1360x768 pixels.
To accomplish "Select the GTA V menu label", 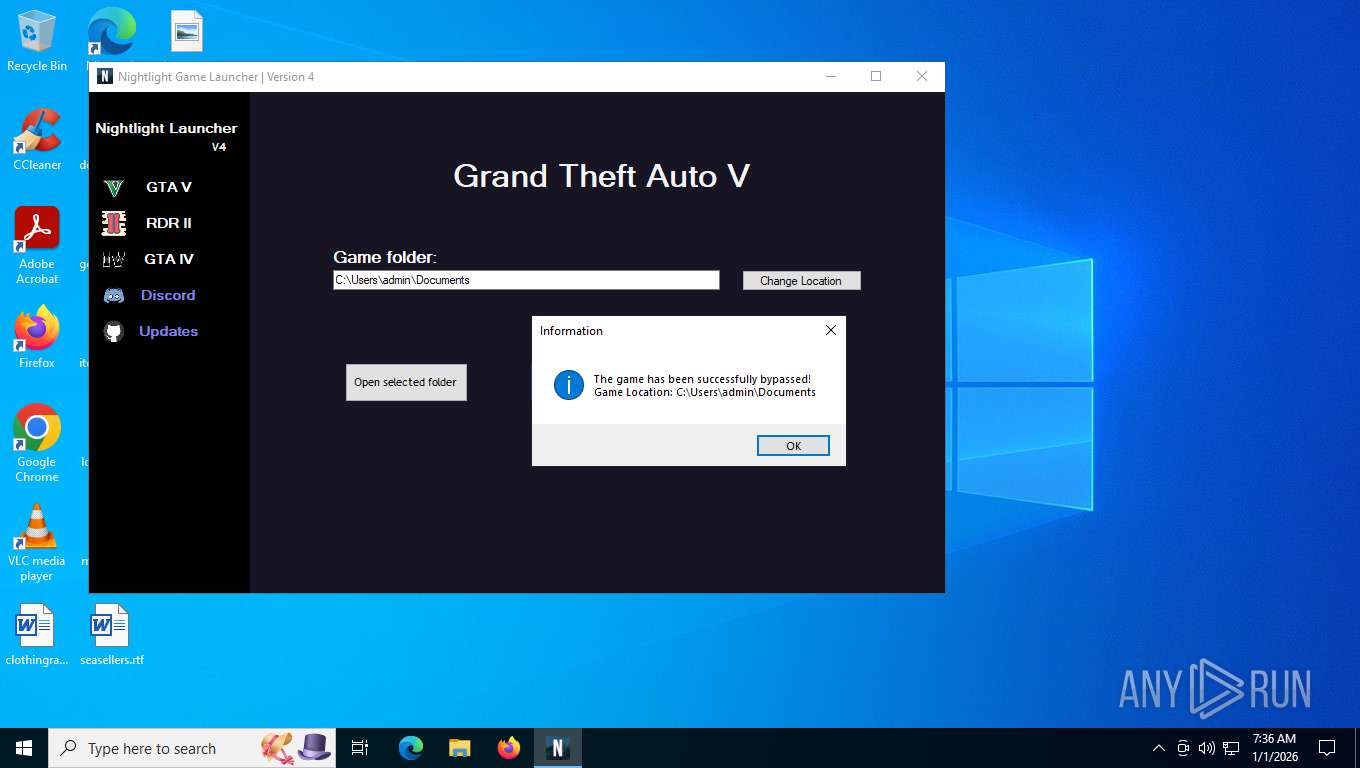I will [x=169, y=187].
